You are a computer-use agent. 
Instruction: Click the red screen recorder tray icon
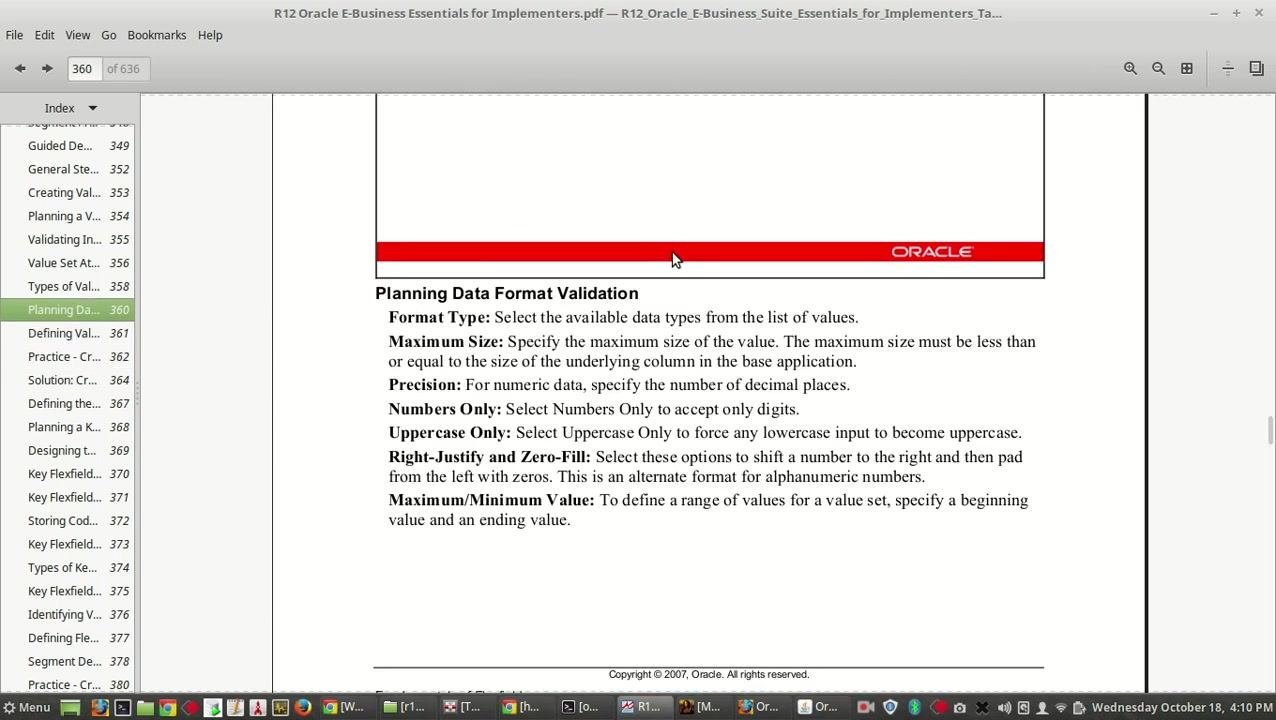click(x=866, y=707)
